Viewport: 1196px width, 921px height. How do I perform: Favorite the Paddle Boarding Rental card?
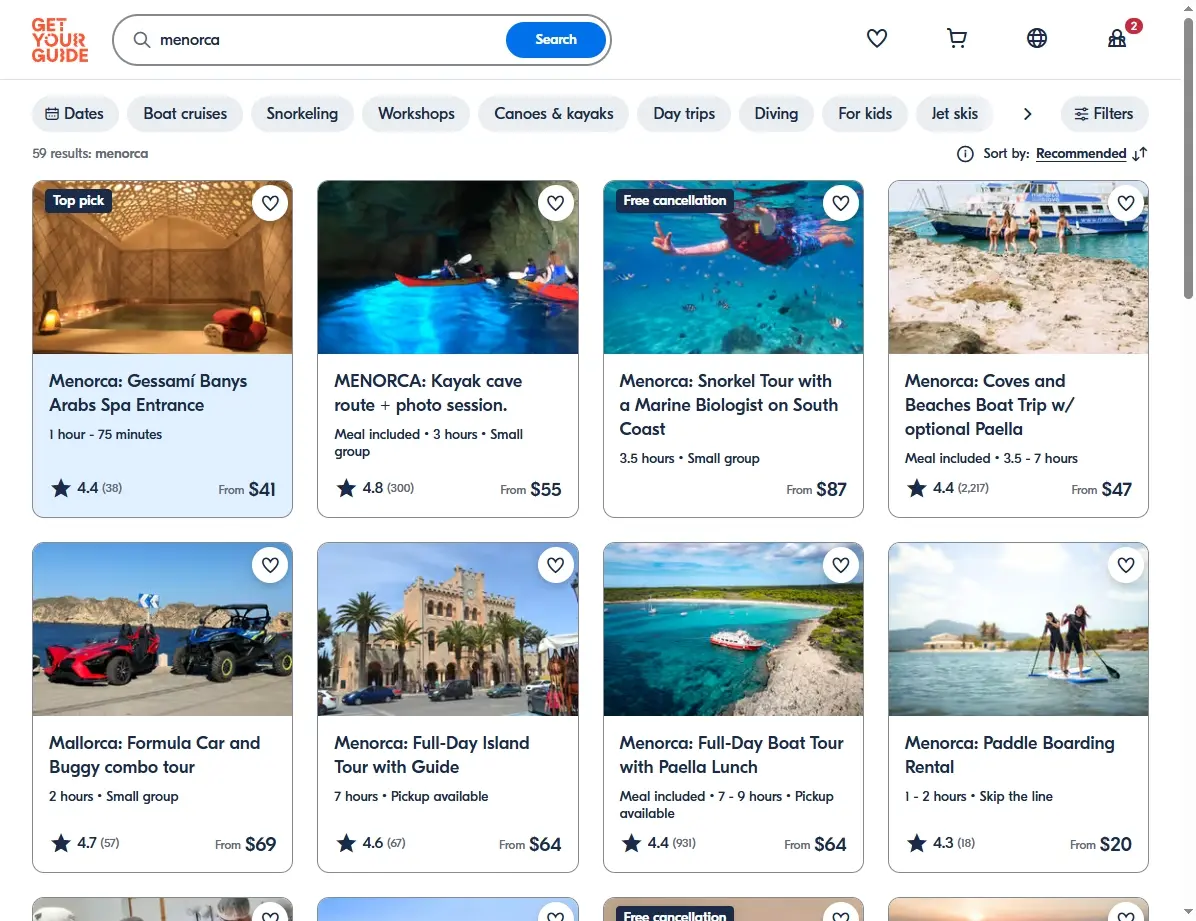click(1126, 565)
